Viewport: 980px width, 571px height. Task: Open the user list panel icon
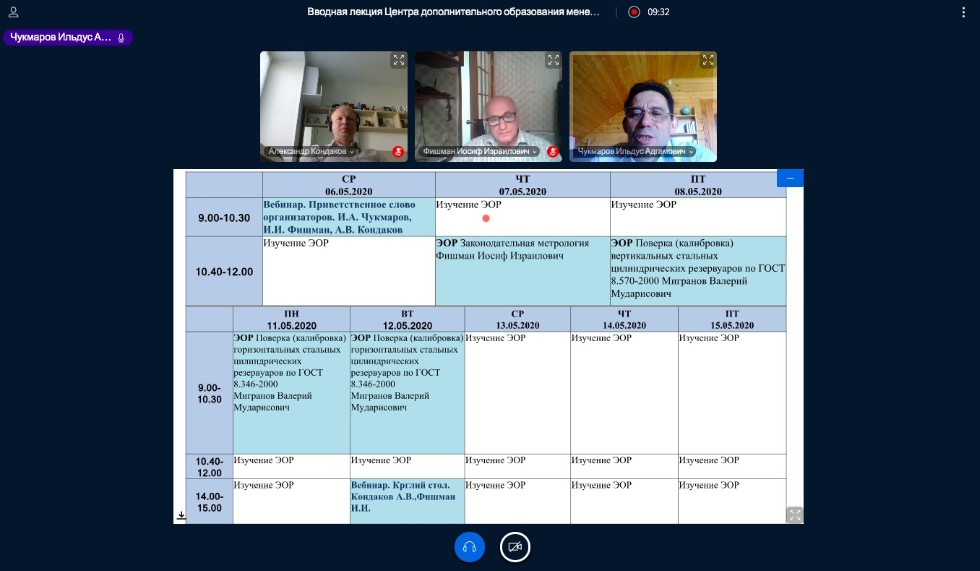(13, 12)
